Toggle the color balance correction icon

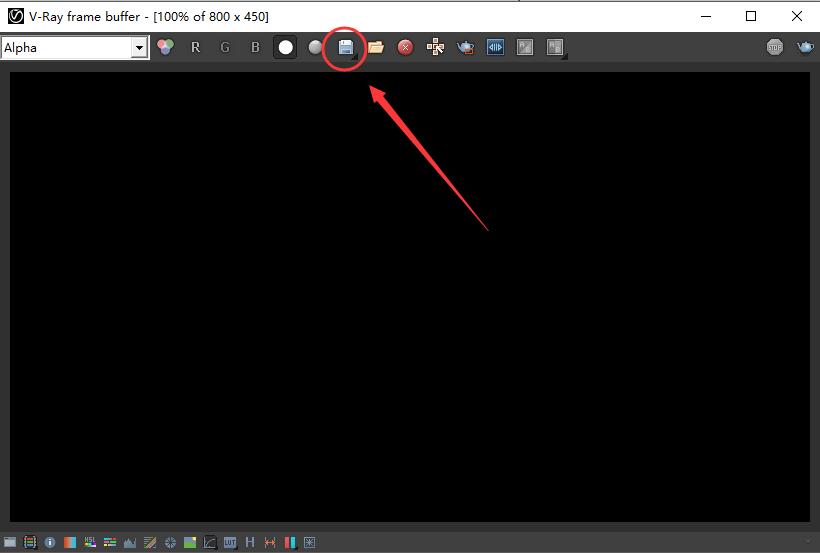(110, 543)
